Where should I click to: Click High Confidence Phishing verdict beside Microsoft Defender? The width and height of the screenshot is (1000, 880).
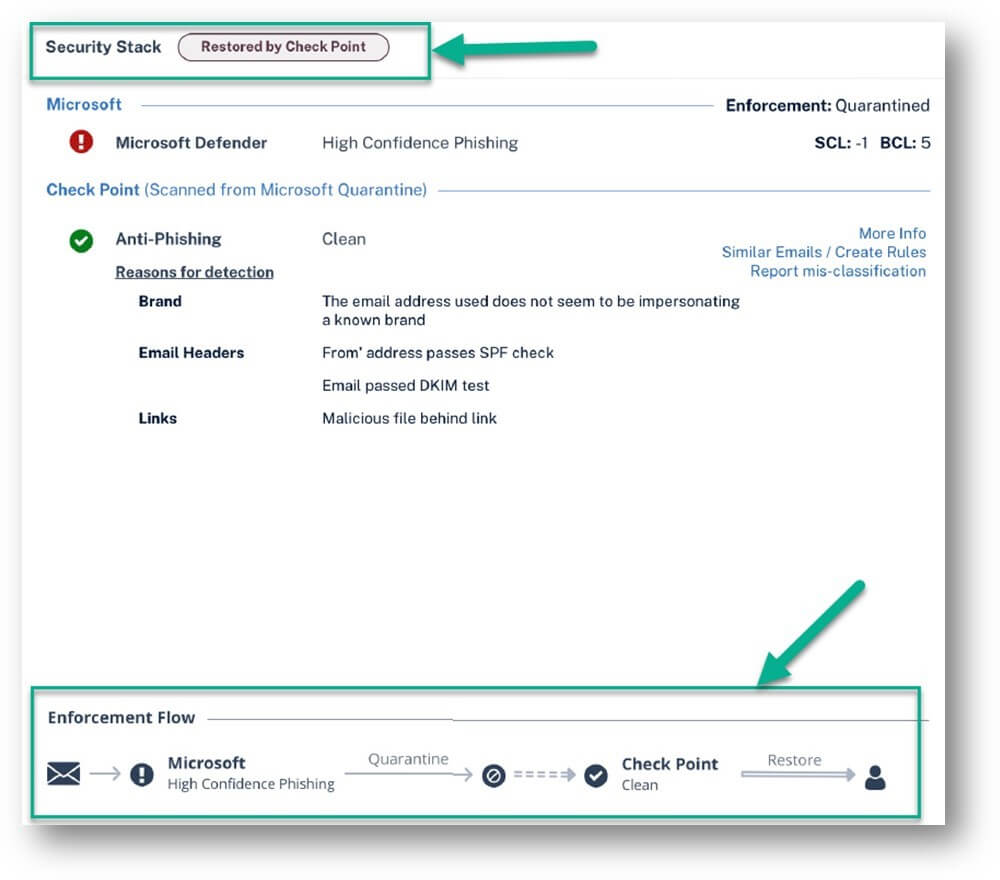tap(420, 143)
